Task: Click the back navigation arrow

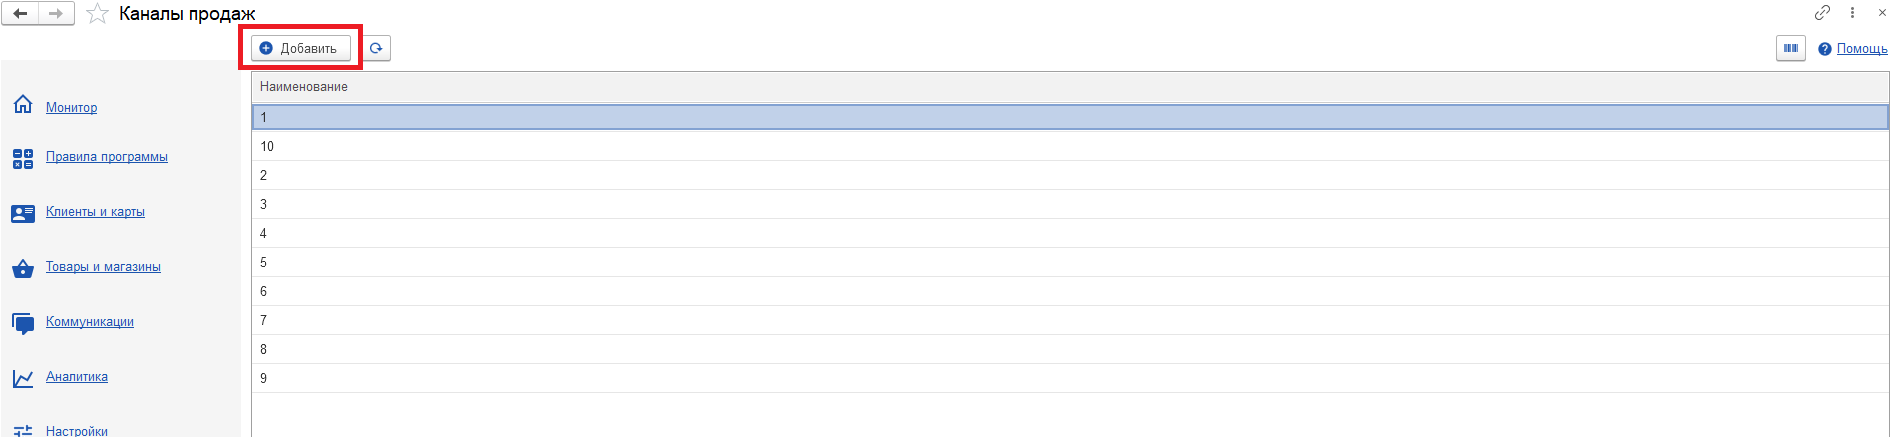Action: (x=20, y=14)
